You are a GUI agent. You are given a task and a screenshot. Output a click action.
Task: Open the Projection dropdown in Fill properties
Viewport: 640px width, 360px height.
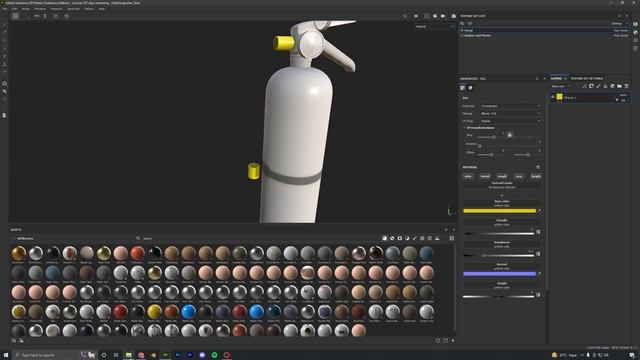[x=510, y=106]
